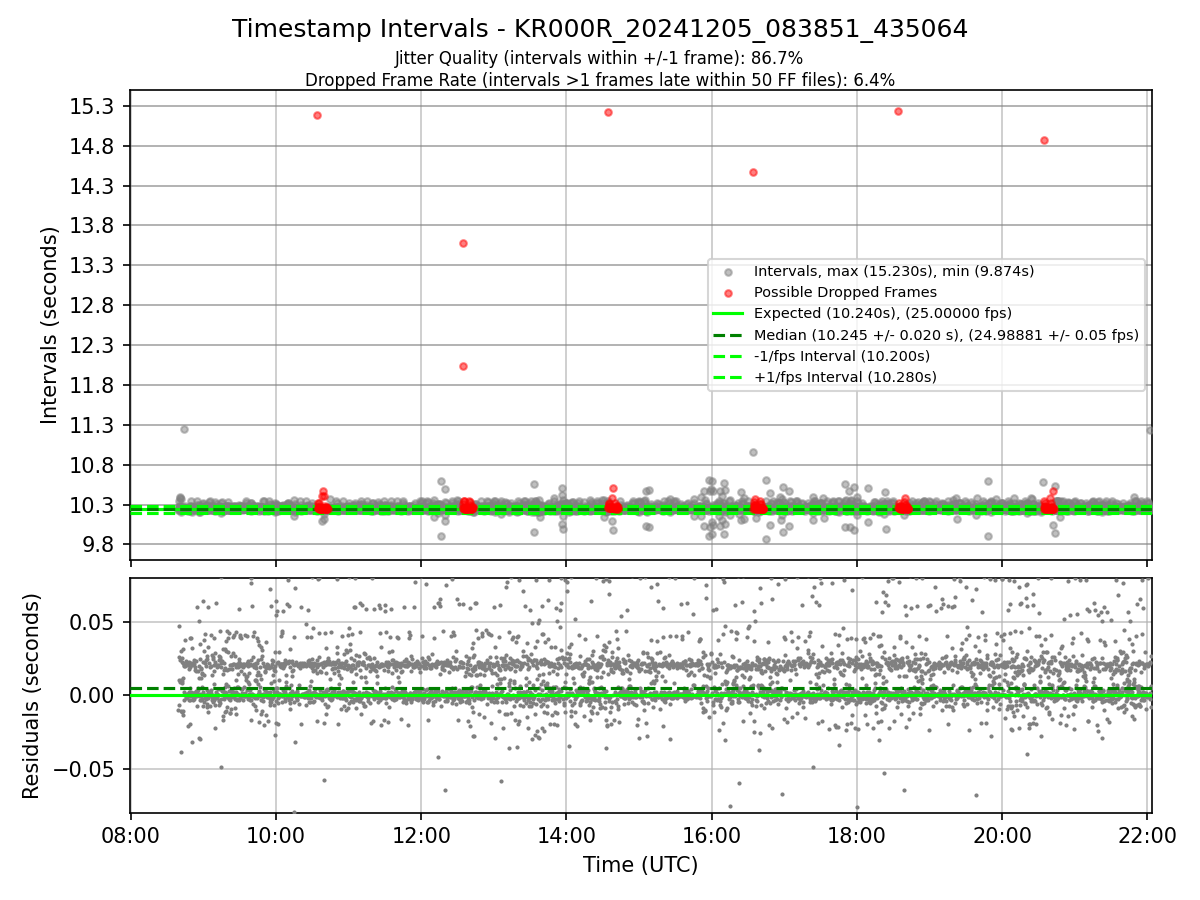Select the 'Dropped Frame Rate' 6.4% subtitle line
This screenshot has width=1200, height=900.
pyautogui.click(x=599, y=79)
